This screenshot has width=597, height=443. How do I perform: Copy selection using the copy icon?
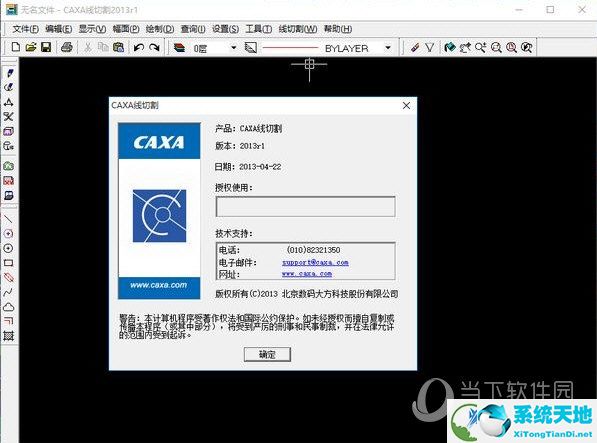click(x=103, y=47)
